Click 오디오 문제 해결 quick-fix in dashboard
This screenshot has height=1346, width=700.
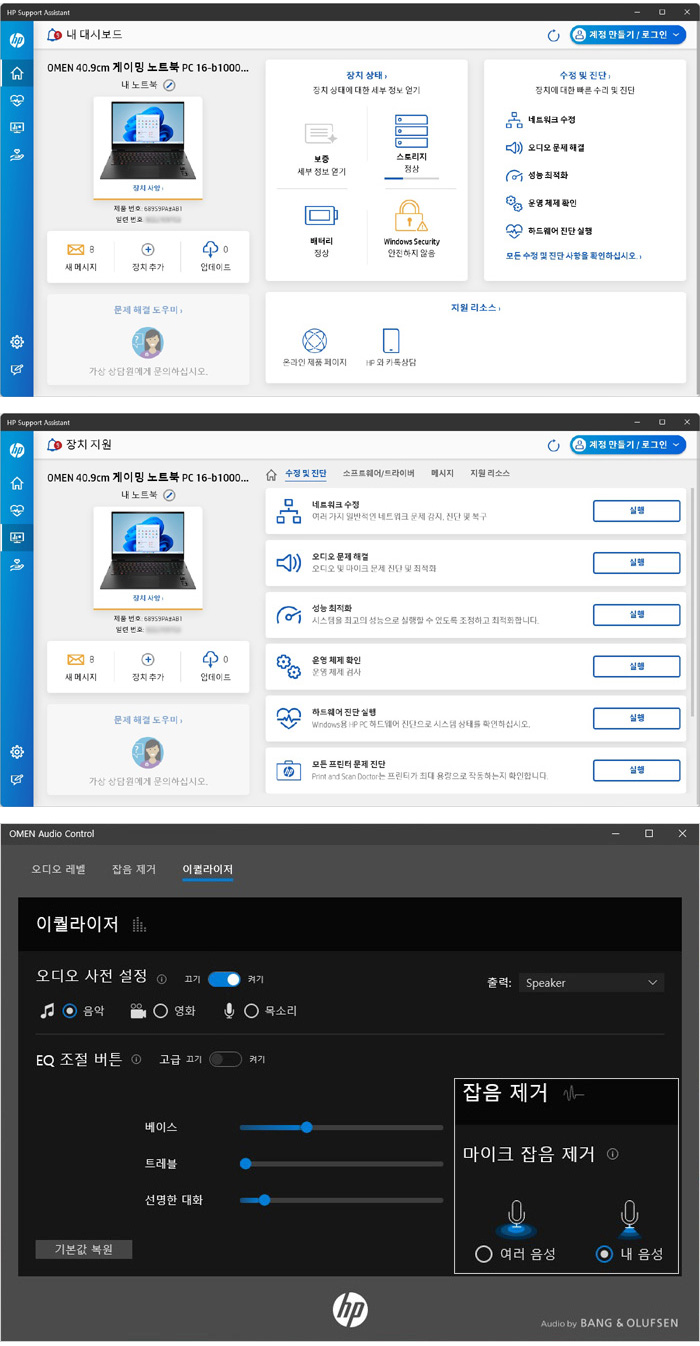545,147
